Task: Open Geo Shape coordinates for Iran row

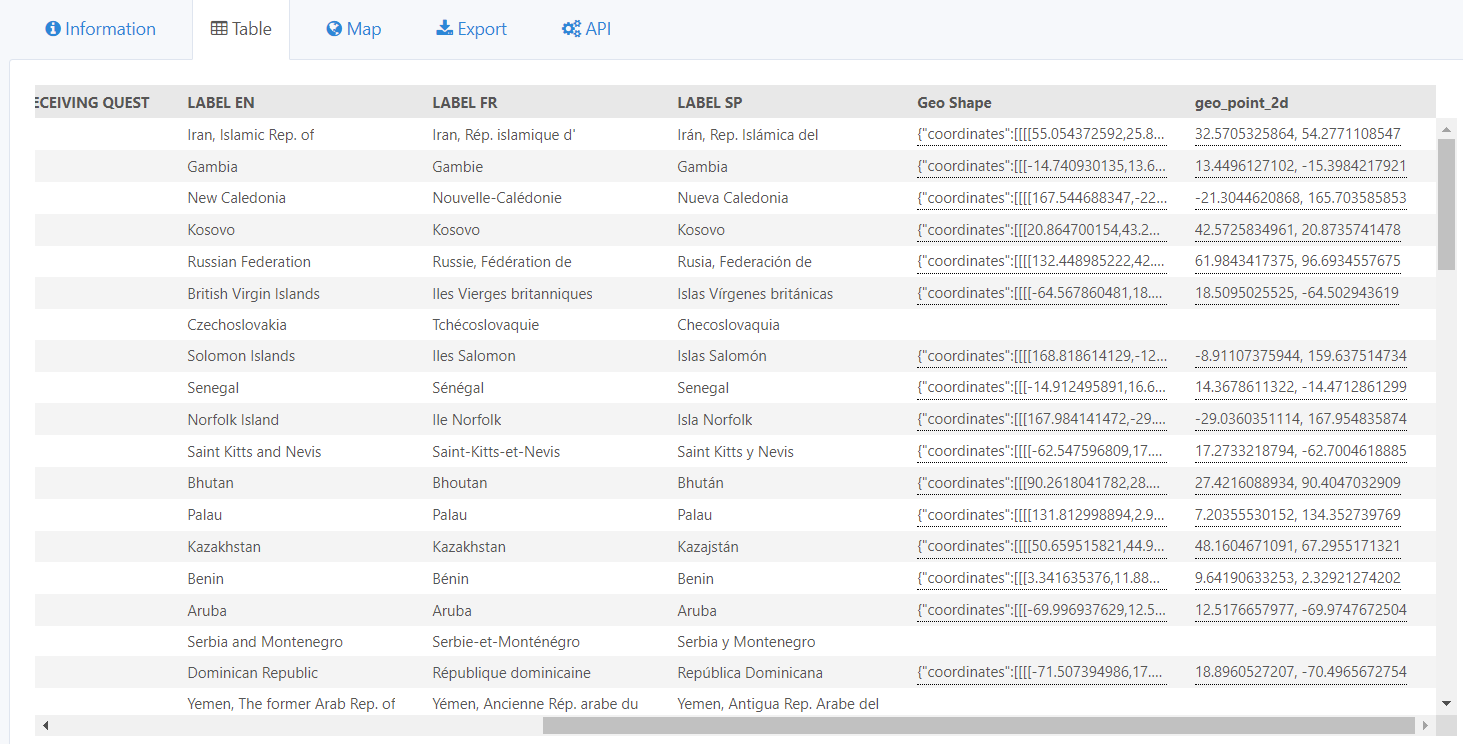Action: (1041, 134)
